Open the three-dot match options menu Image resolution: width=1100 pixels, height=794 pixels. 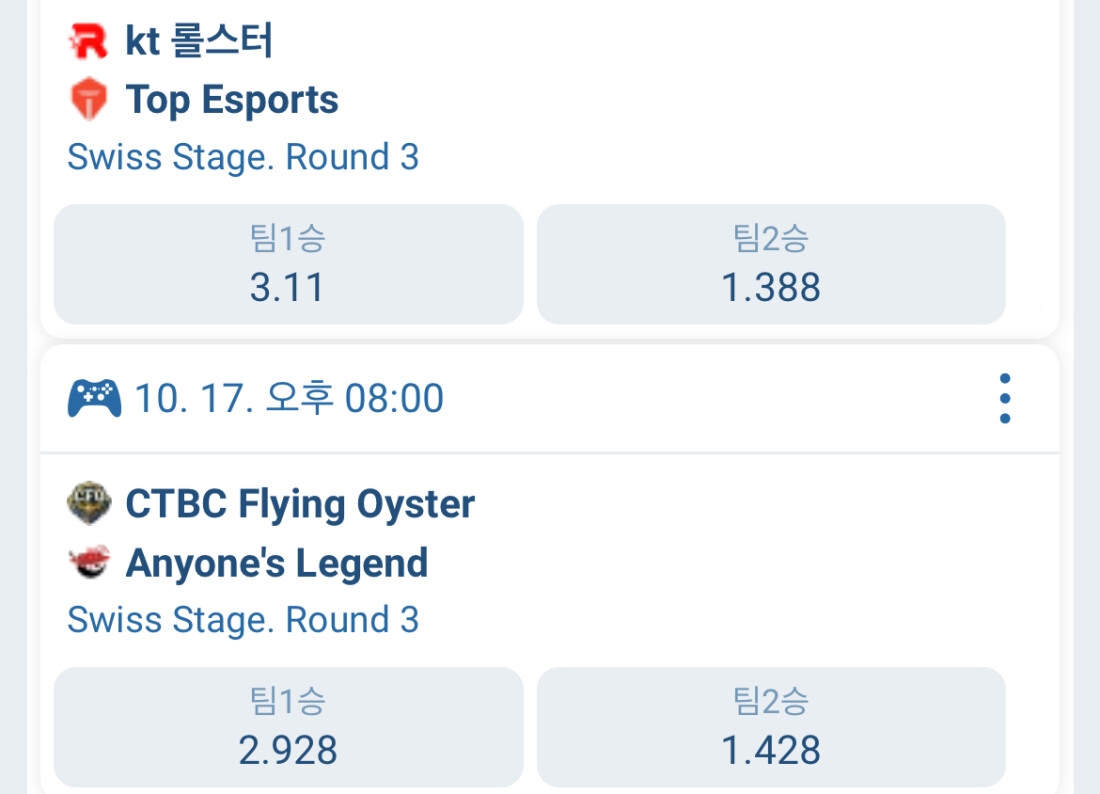pyautogui.click(x=1004, y=399)
